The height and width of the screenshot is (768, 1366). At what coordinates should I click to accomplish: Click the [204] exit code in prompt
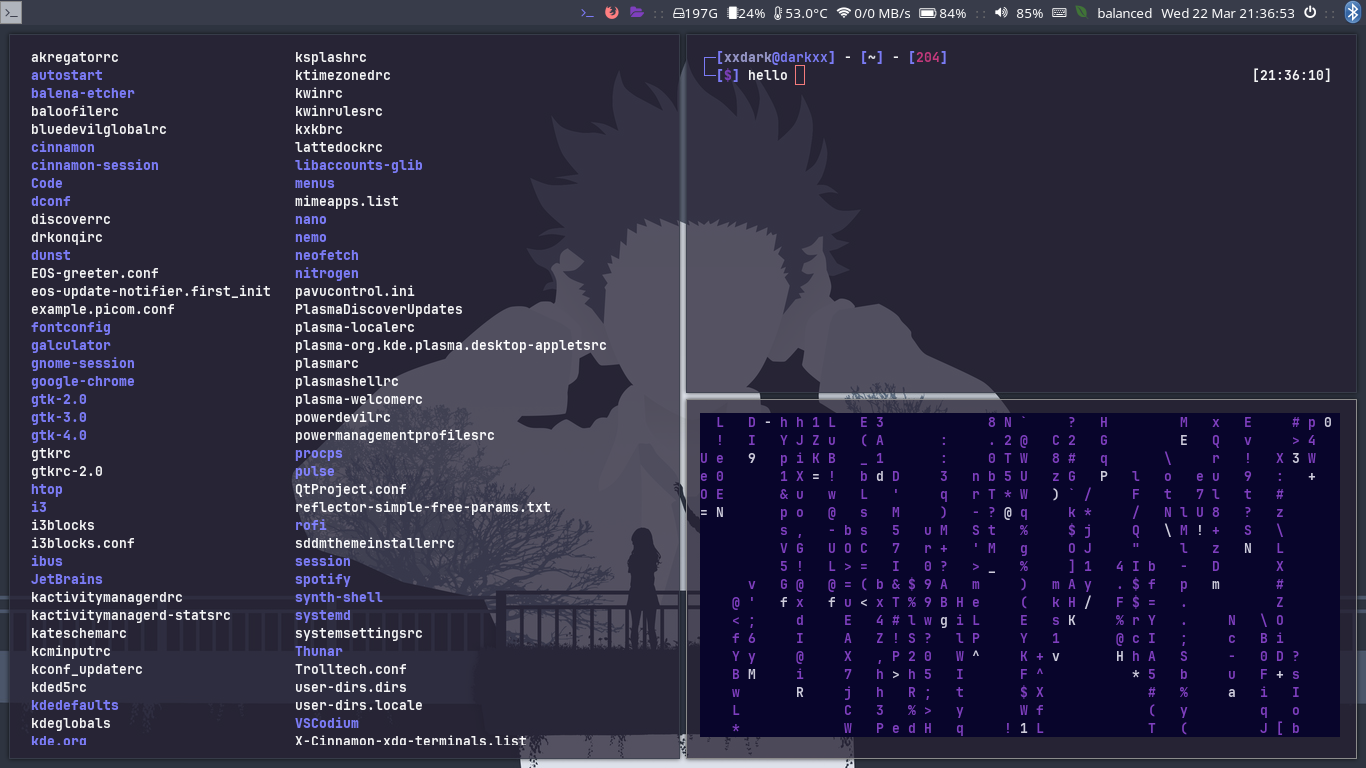[927, 57]
